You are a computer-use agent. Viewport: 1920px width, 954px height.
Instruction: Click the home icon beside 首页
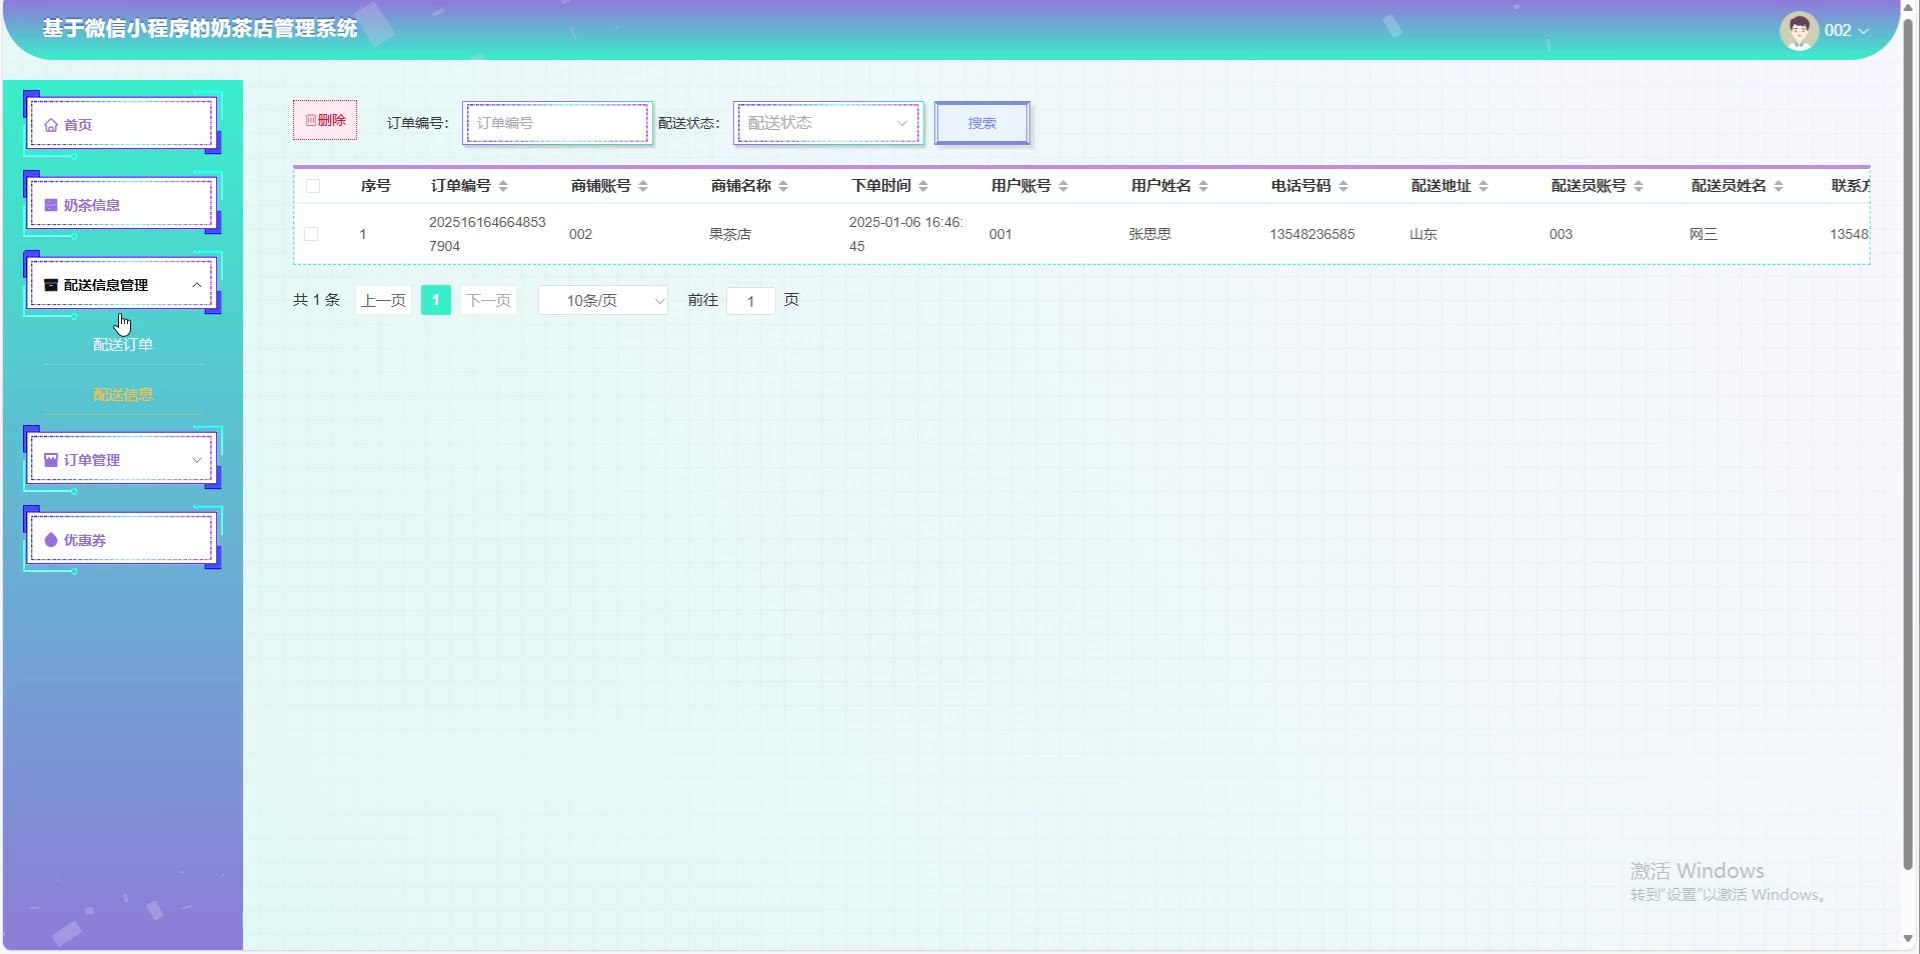pos(51,125)
